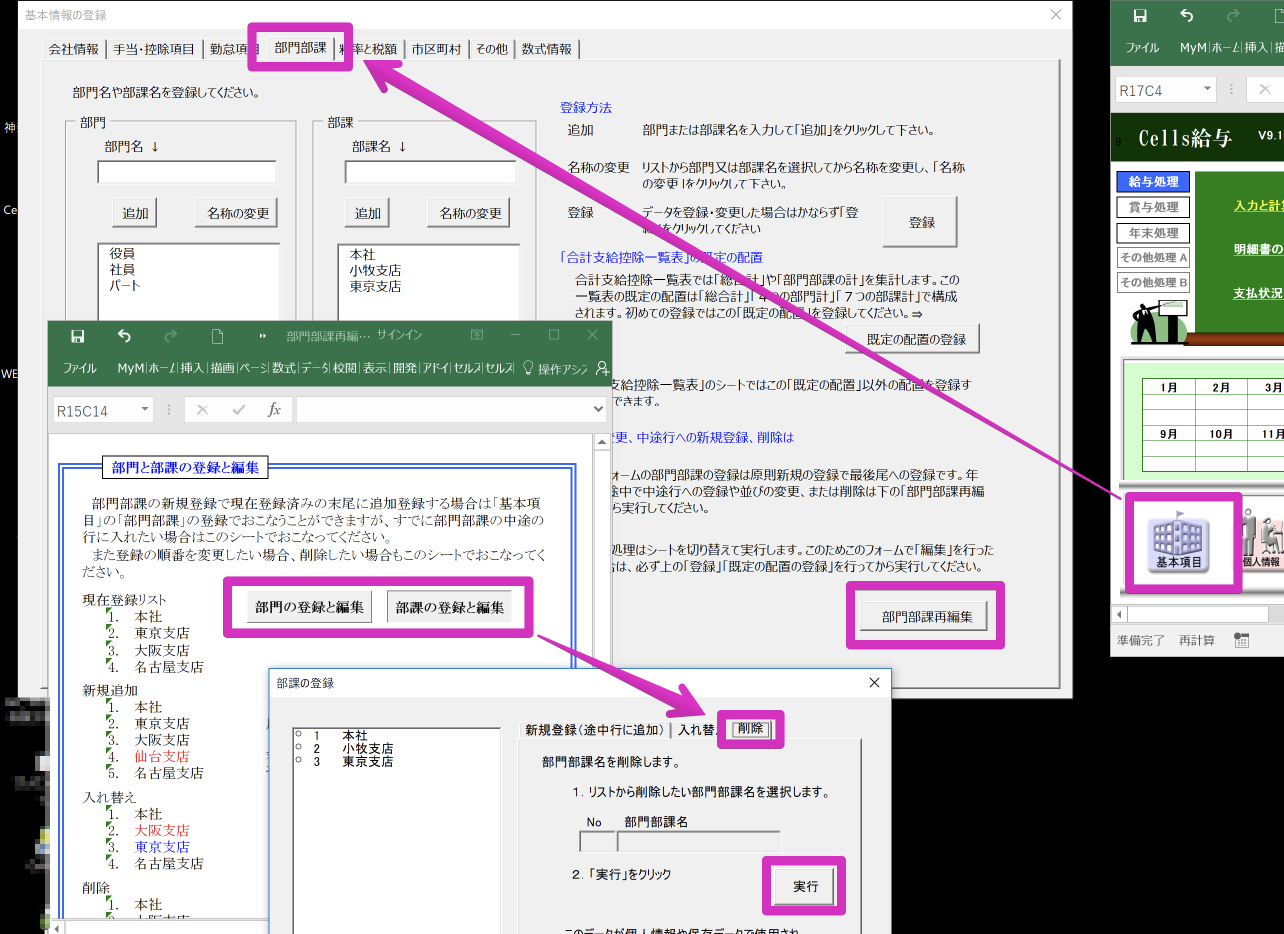Click 登録 button in 基本情報の登録
The image size is (1284, 934).
click(921, 222)
